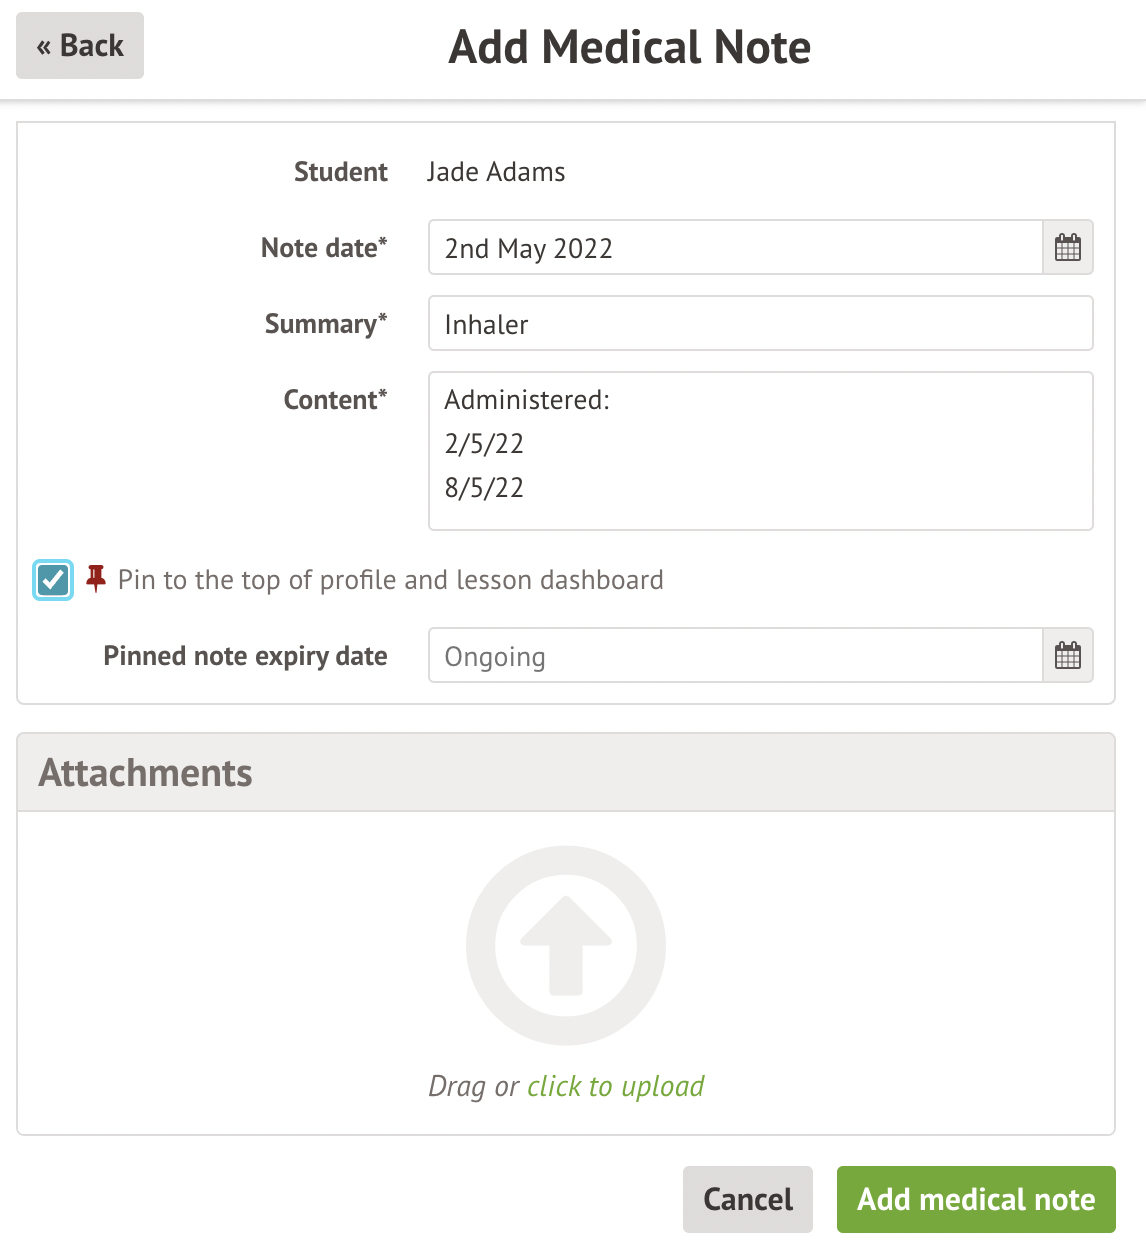1146x1244 pixels.
Task: Click the Summary* field label
Action: 325,324
